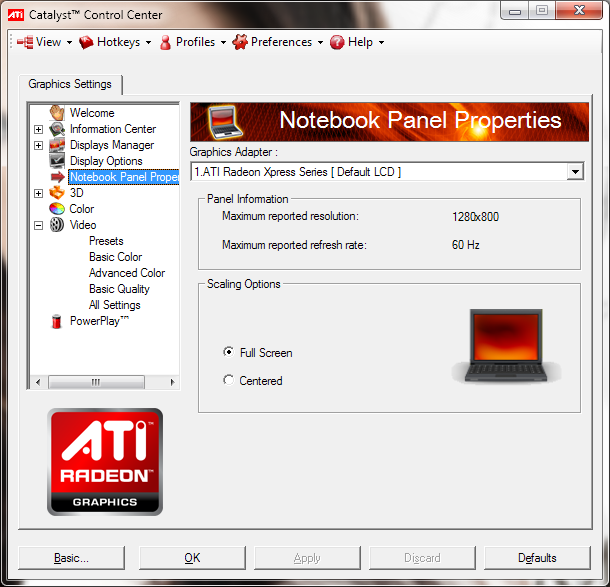The width and height of the screenshot is (610, 587).
Task: Close the Catalyst Control Center window
Action: (579, 11)
